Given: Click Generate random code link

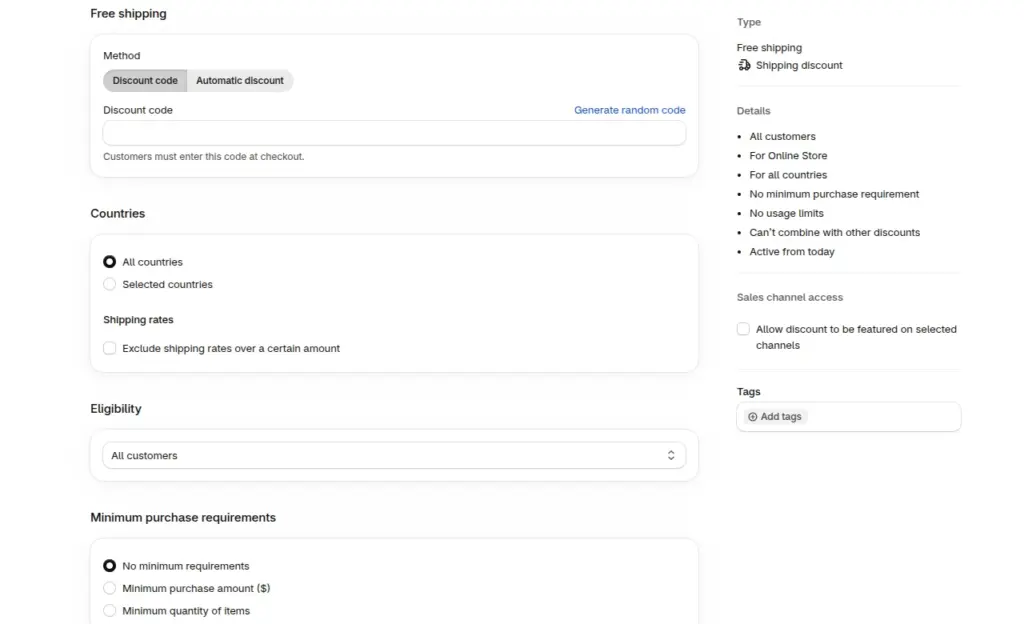Looking at the screenshot, I should (630, 110).
